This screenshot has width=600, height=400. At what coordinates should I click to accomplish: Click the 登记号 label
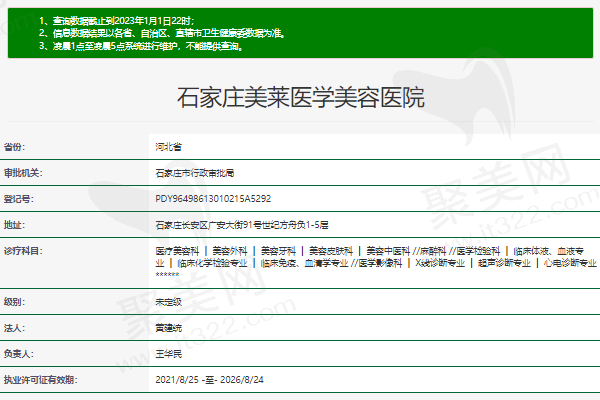click(18, 199)
